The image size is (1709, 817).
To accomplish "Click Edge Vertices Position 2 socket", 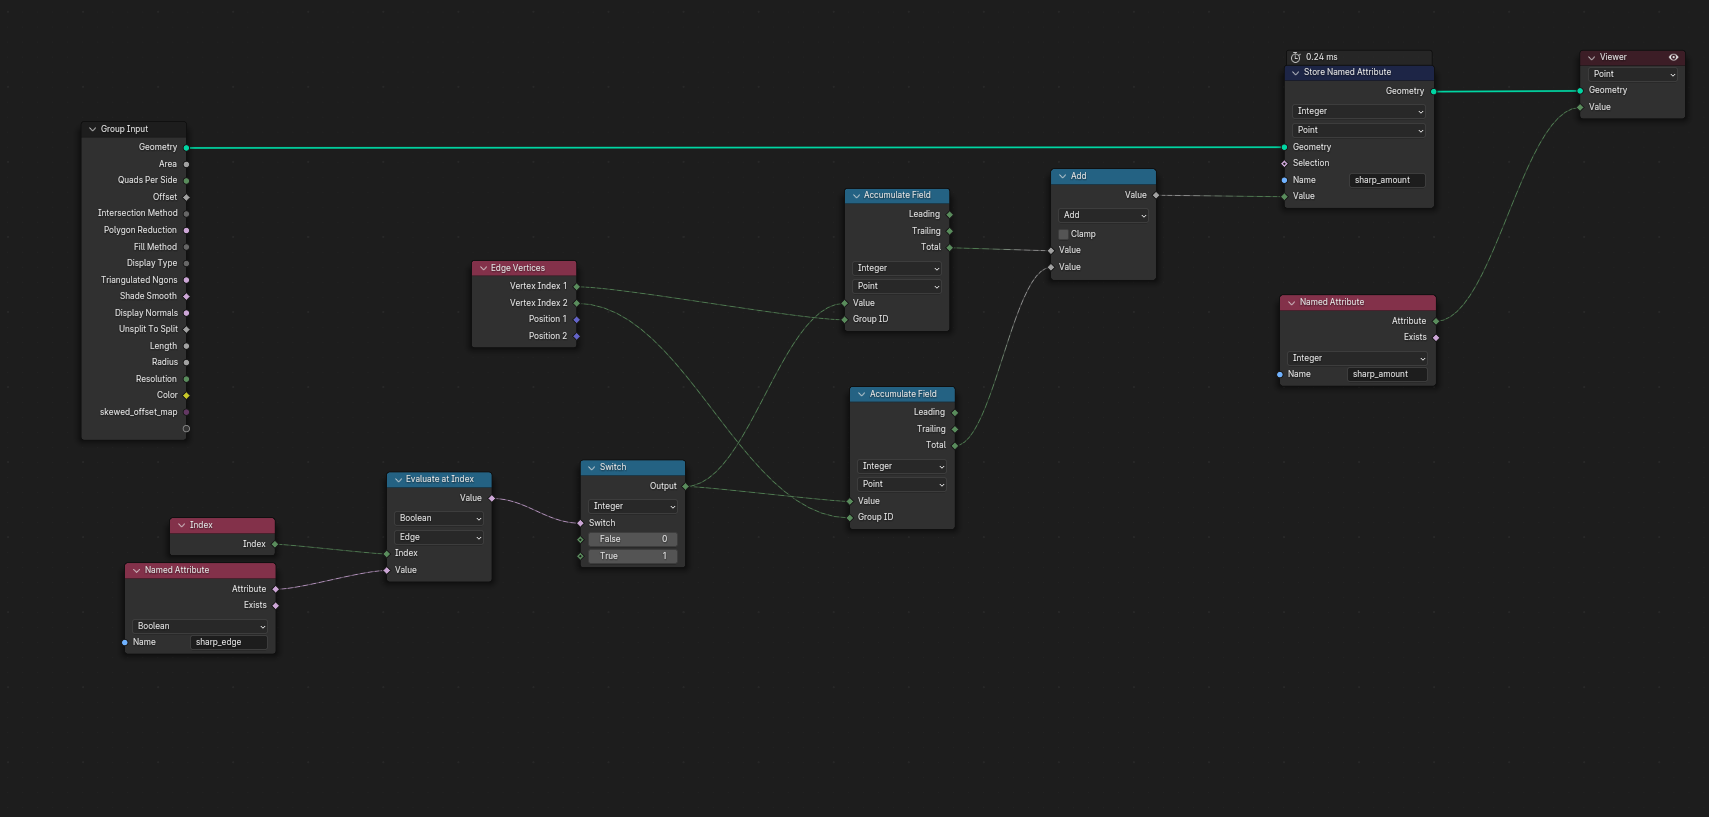I will 577,336.
